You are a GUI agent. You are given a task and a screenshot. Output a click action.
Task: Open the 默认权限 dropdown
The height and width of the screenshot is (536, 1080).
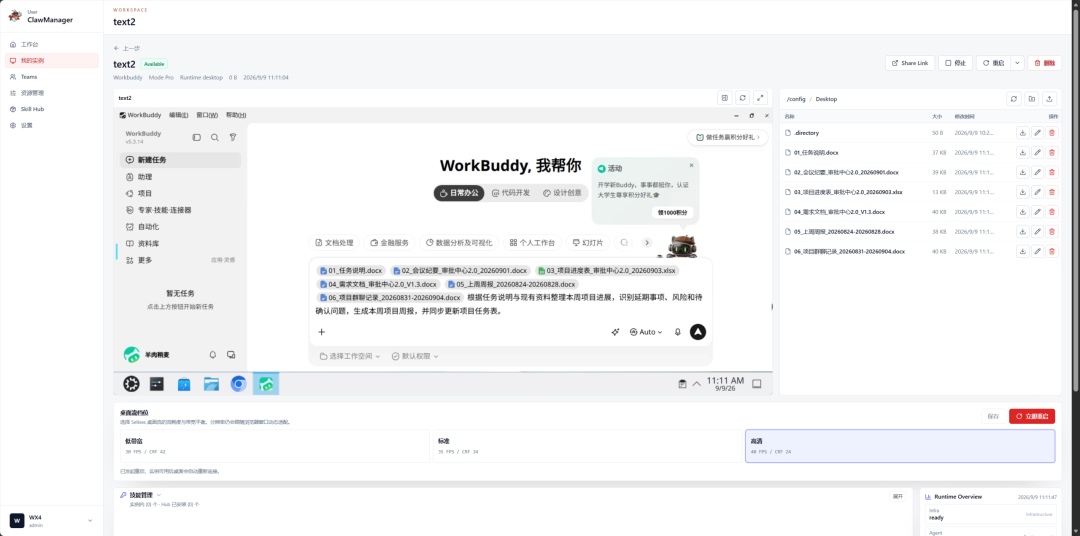pos(415,356)
